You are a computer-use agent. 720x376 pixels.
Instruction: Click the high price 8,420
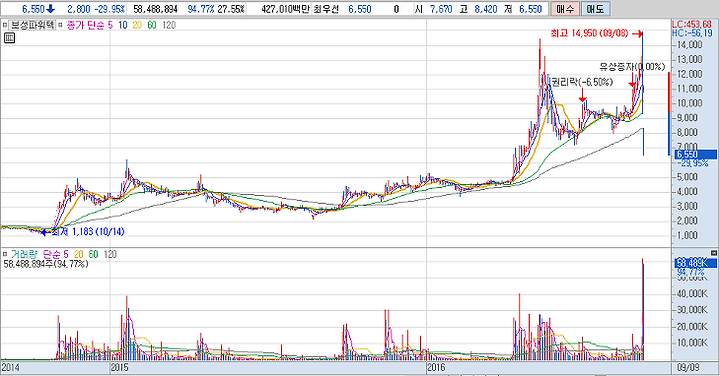click(x=486, y=9)
